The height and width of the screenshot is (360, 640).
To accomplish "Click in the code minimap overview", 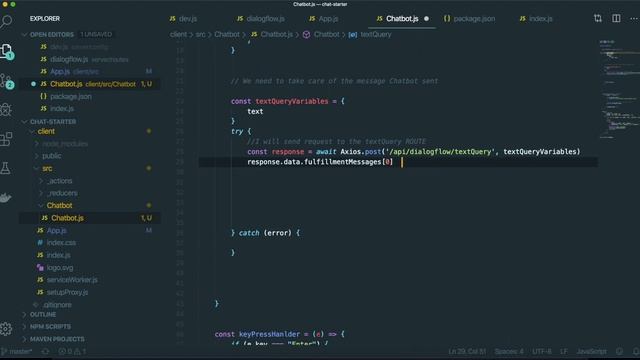I will [x=619, y=90].
